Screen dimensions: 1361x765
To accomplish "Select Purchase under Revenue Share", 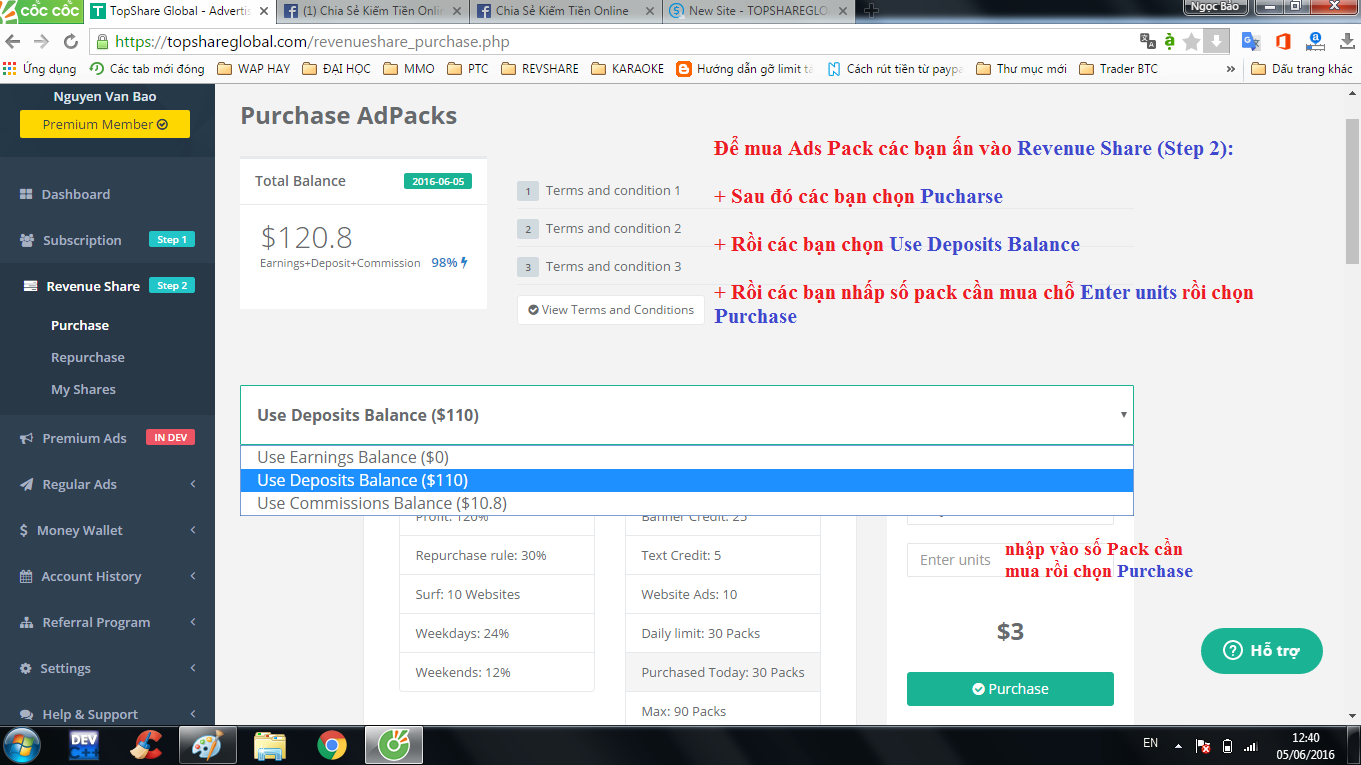I will coord(80,325).
